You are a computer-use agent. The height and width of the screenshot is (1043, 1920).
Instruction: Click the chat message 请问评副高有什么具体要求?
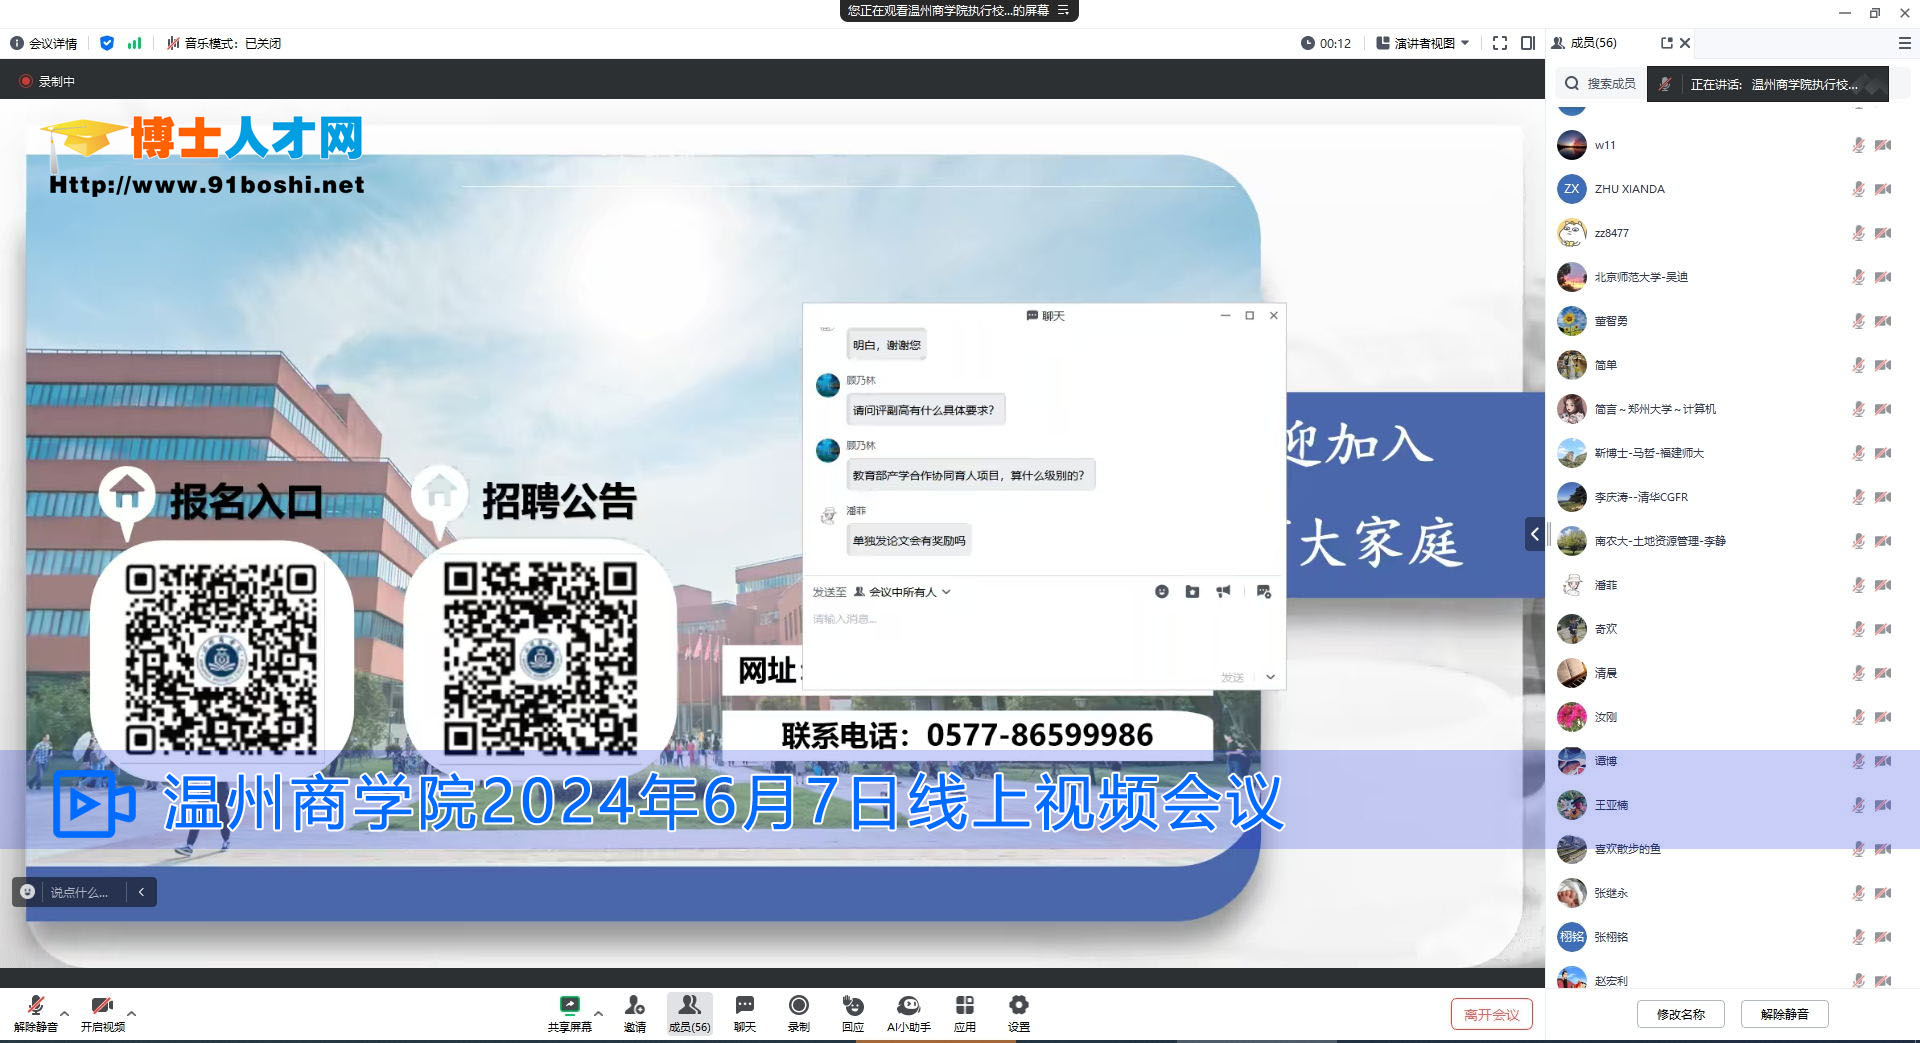[924, 410]
